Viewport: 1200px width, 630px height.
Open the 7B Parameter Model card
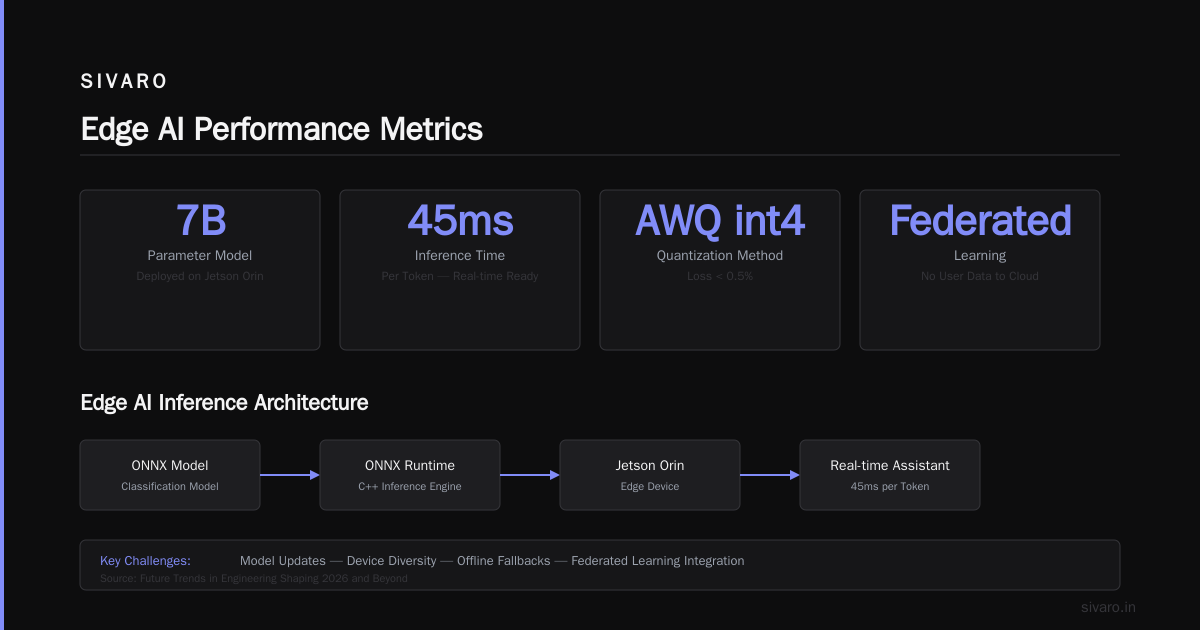[200, 270]
